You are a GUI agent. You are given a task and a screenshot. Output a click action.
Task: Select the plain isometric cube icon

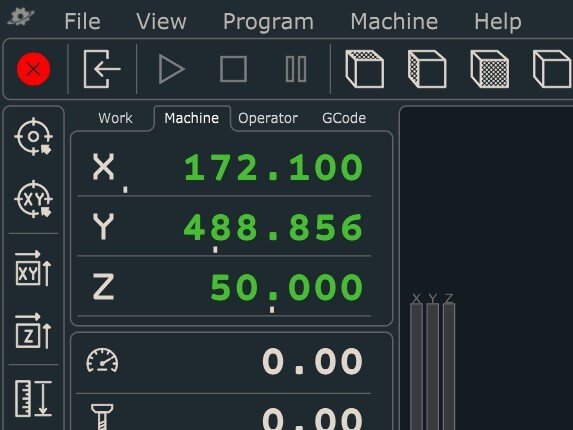[x=552, y=69]
